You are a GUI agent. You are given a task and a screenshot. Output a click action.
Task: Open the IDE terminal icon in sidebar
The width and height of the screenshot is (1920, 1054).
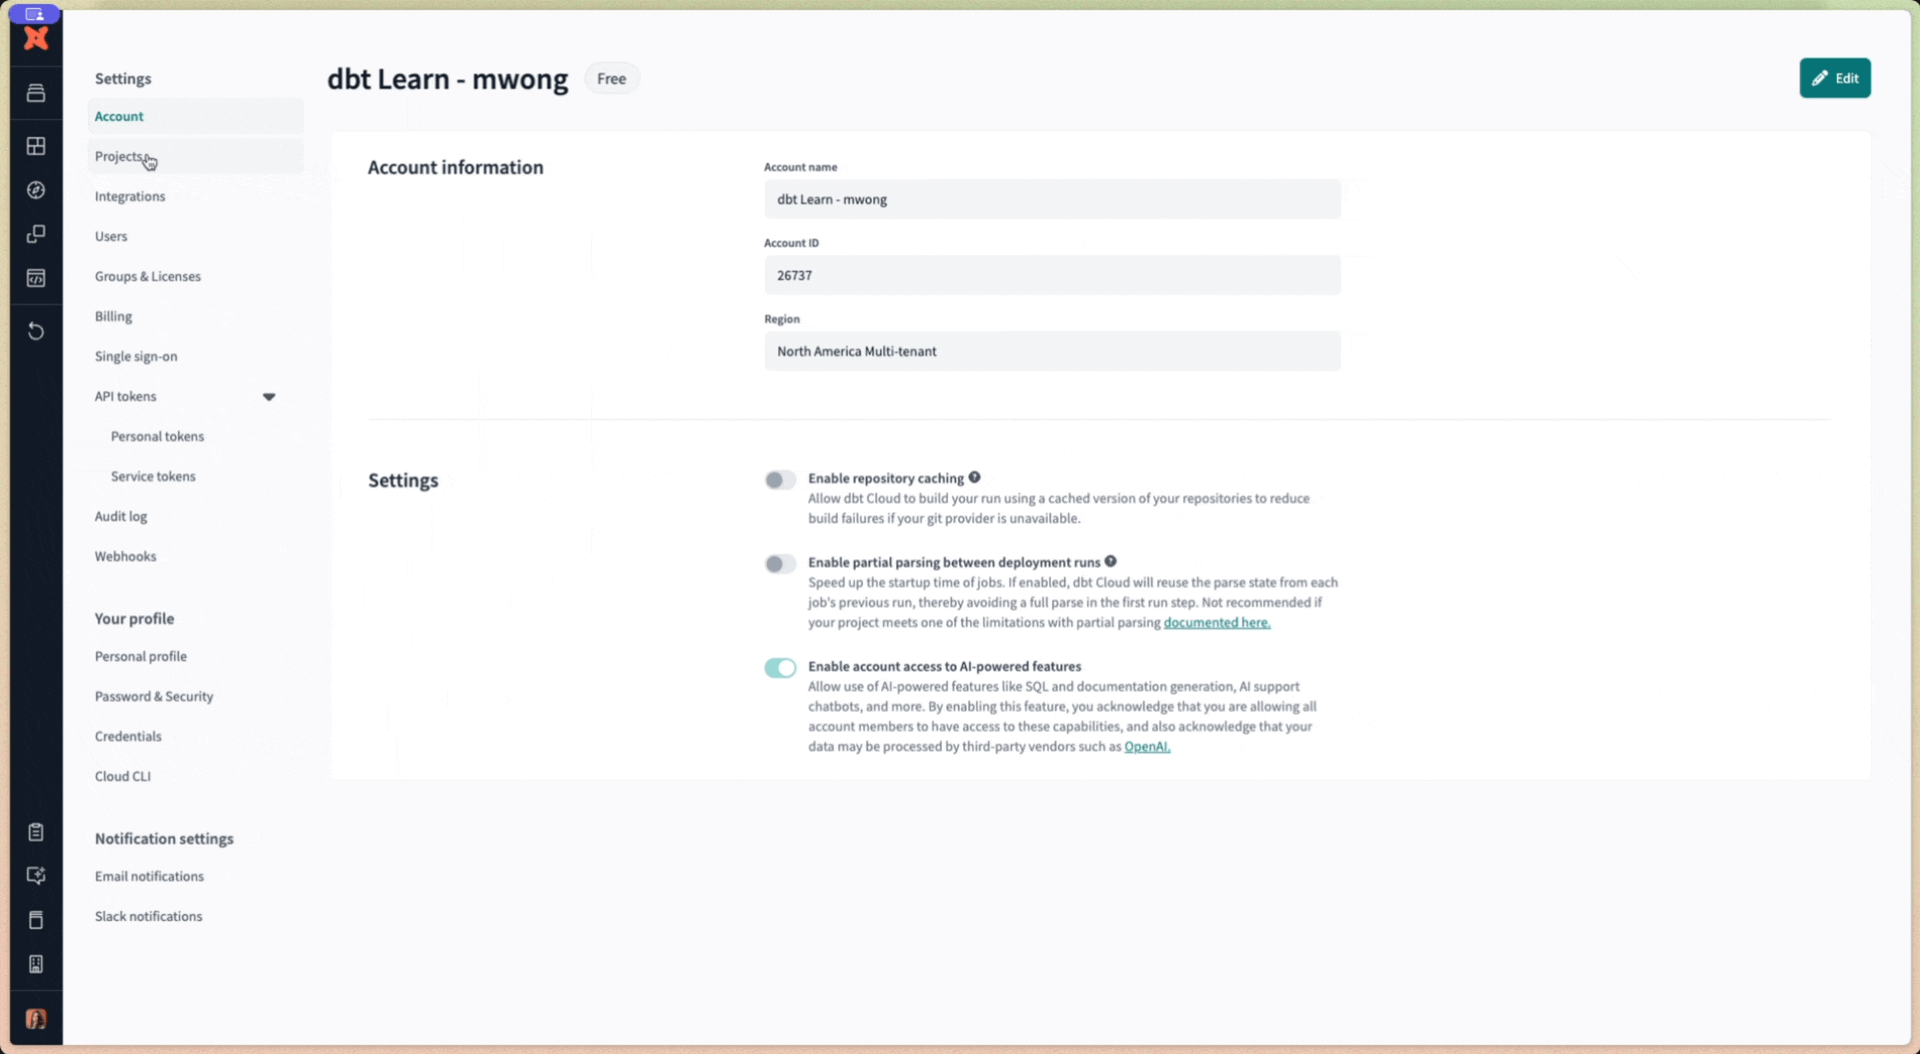tap(36, 278)
